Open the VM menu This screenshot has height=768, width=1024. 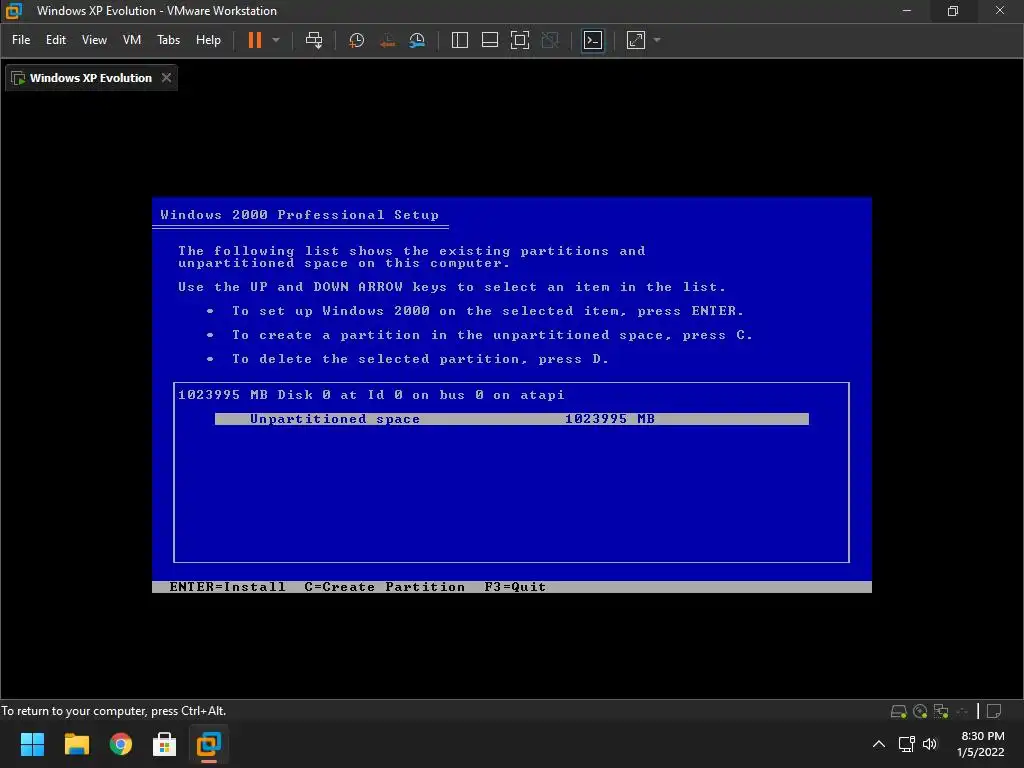(132, 40)
